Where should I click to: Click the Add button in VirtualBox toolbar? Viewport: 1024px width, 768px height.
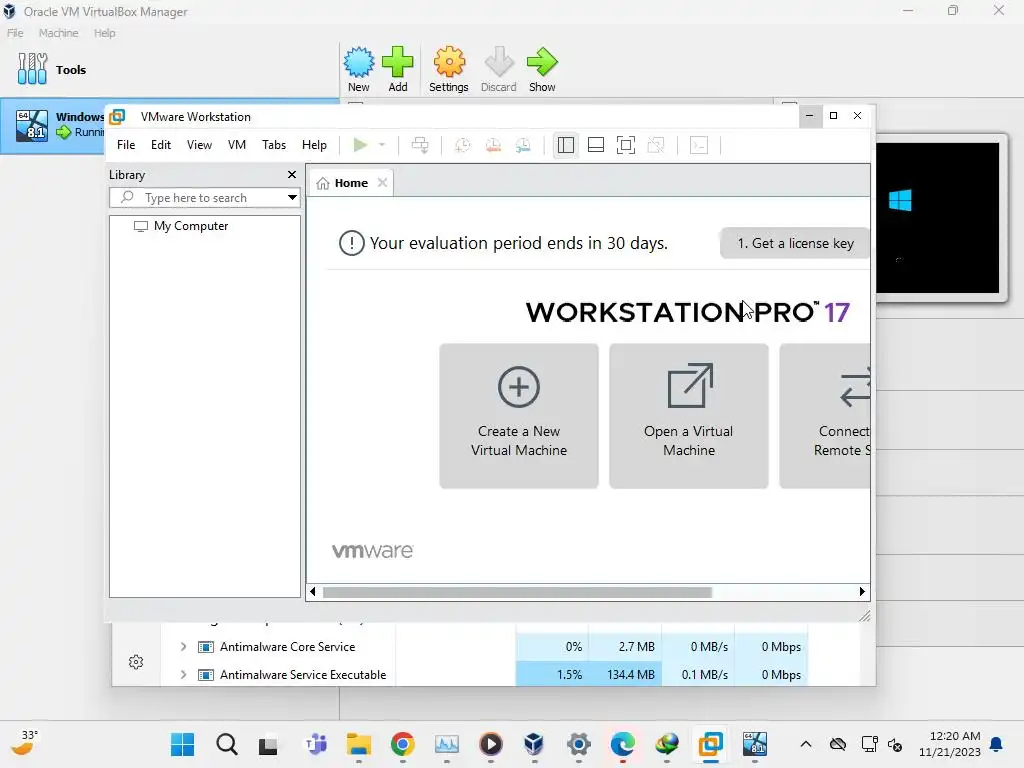(x=398, y=69)
